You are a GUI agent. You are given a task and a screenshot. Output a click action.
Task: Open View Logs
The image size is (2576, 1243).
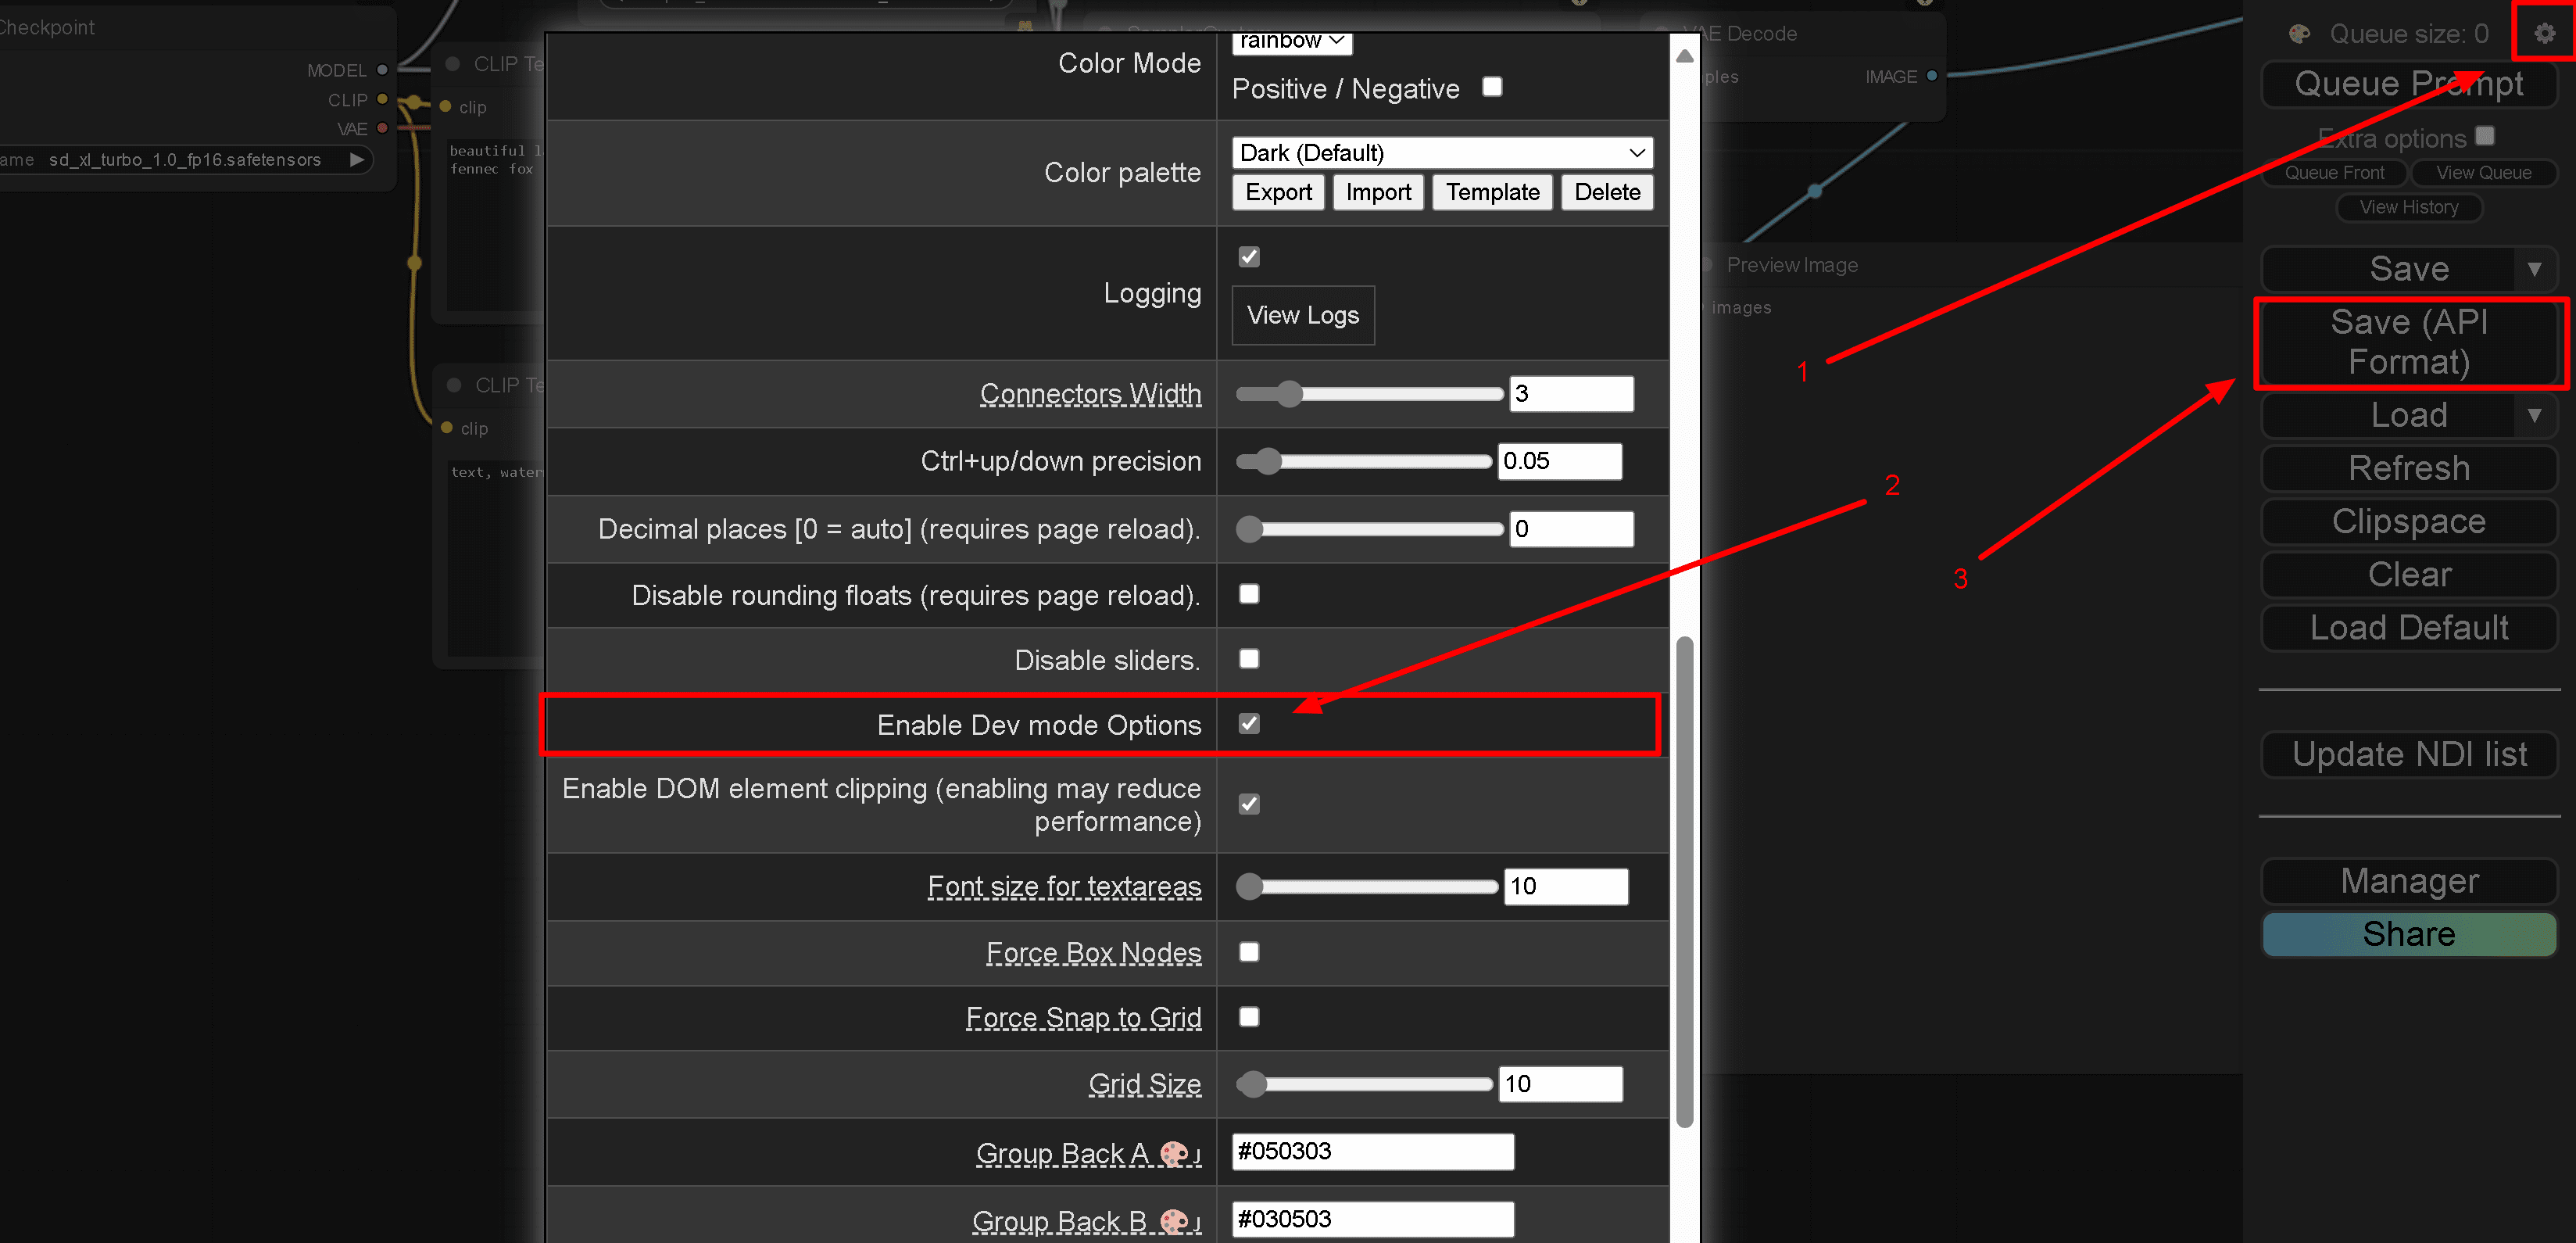point(1303,315)
